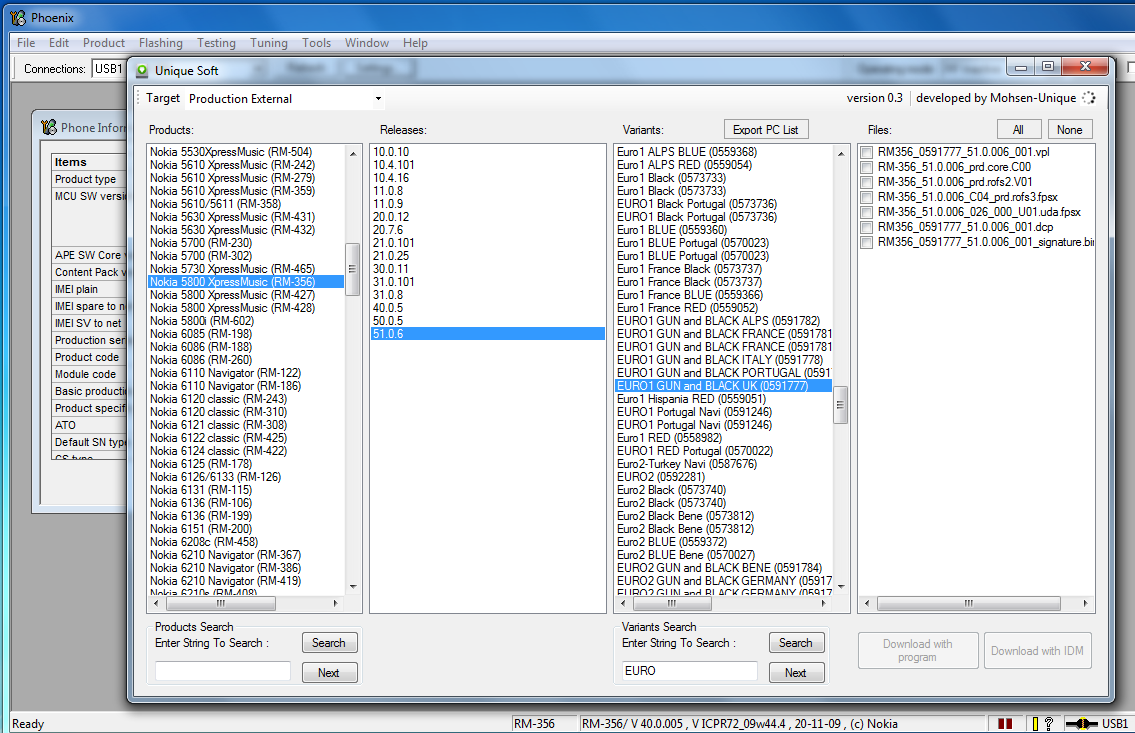This screenshot has width=1135, height=733.
Task: Click Next in Products Search
Action: coord(329,672)
